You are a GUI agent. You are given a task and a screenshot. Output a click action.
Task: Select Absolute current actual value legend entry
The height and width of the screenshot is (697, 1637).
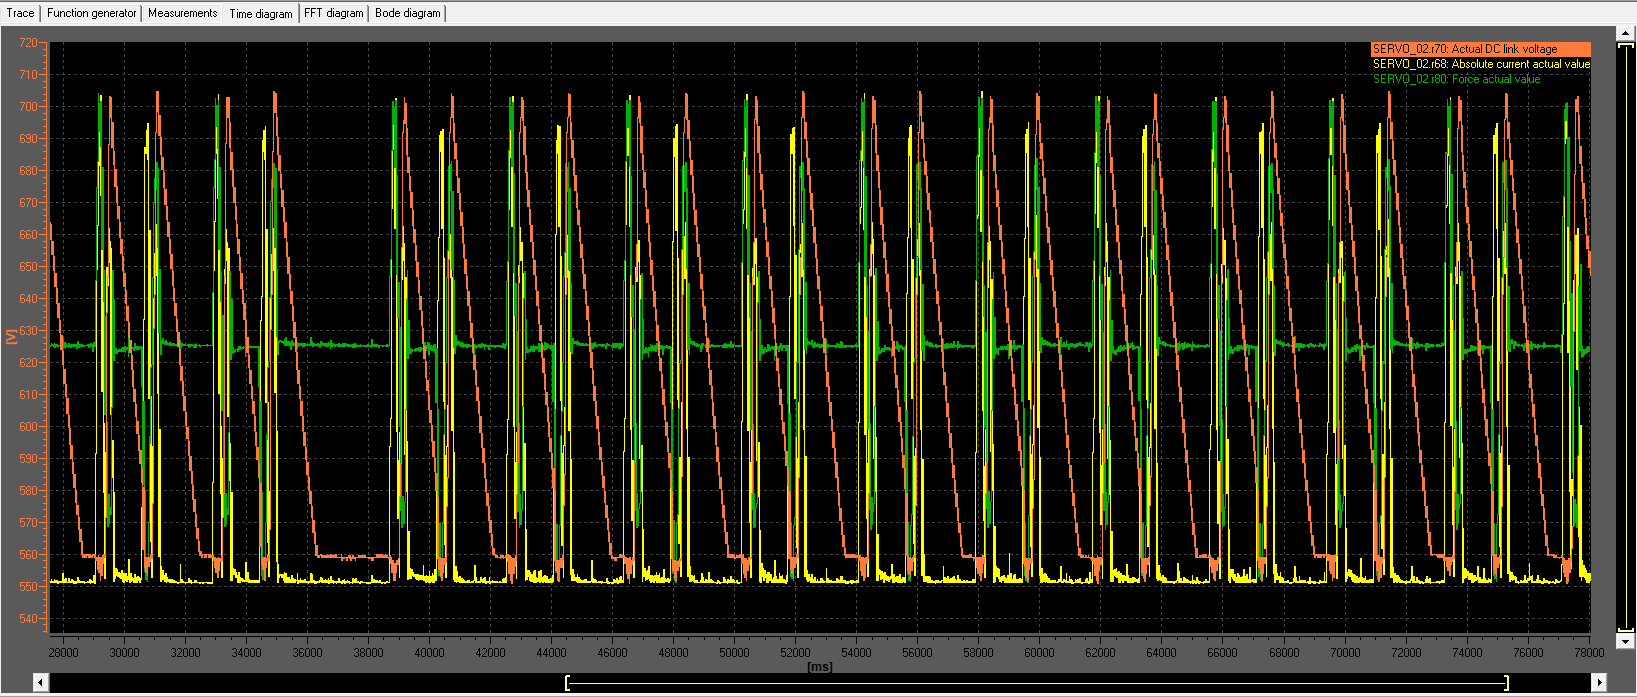pos(1480,64)
